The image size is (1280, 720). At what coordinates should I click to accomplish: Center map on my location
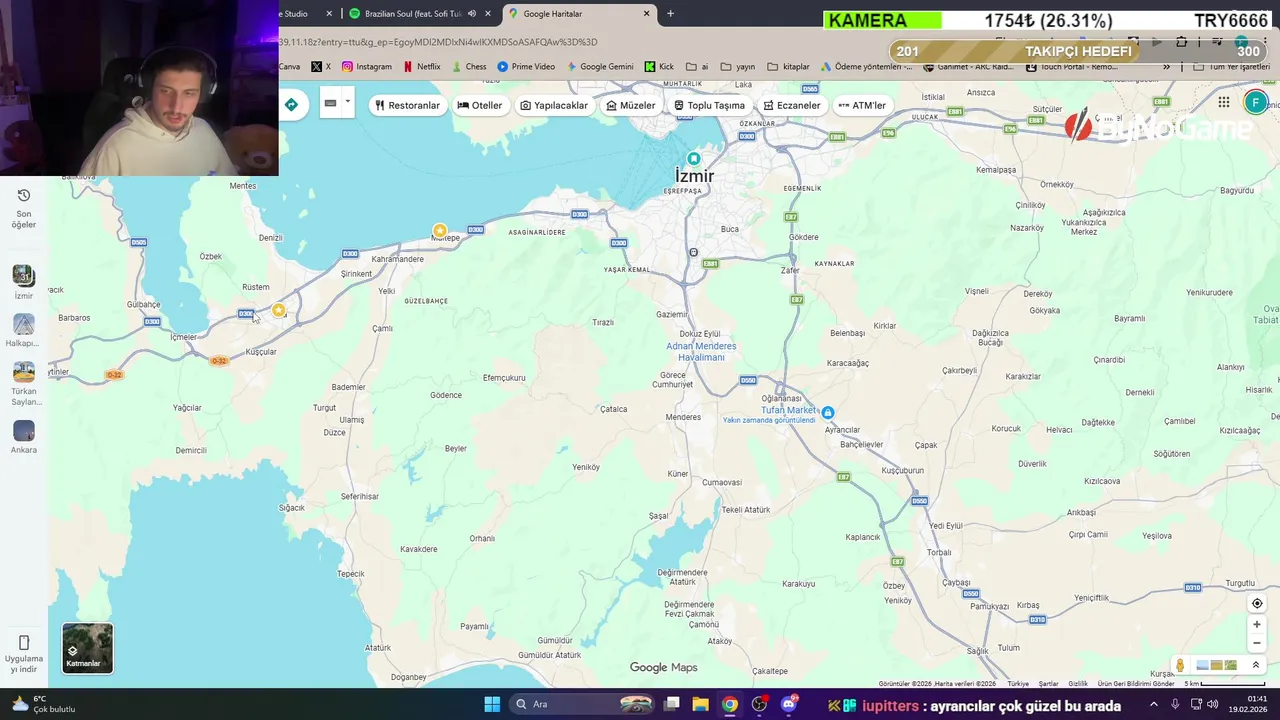1257,603
